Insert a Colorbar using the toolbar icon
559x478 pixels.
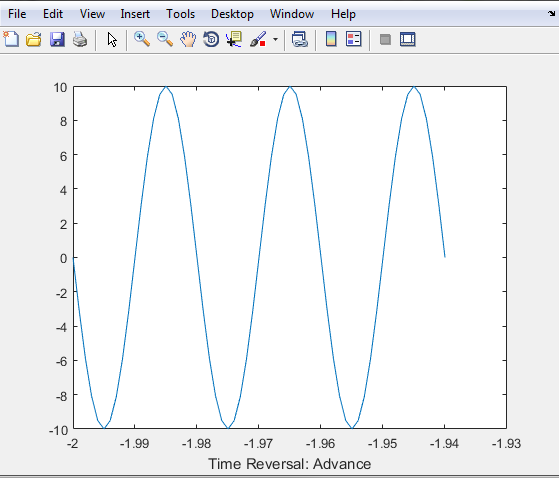(331, 39)
